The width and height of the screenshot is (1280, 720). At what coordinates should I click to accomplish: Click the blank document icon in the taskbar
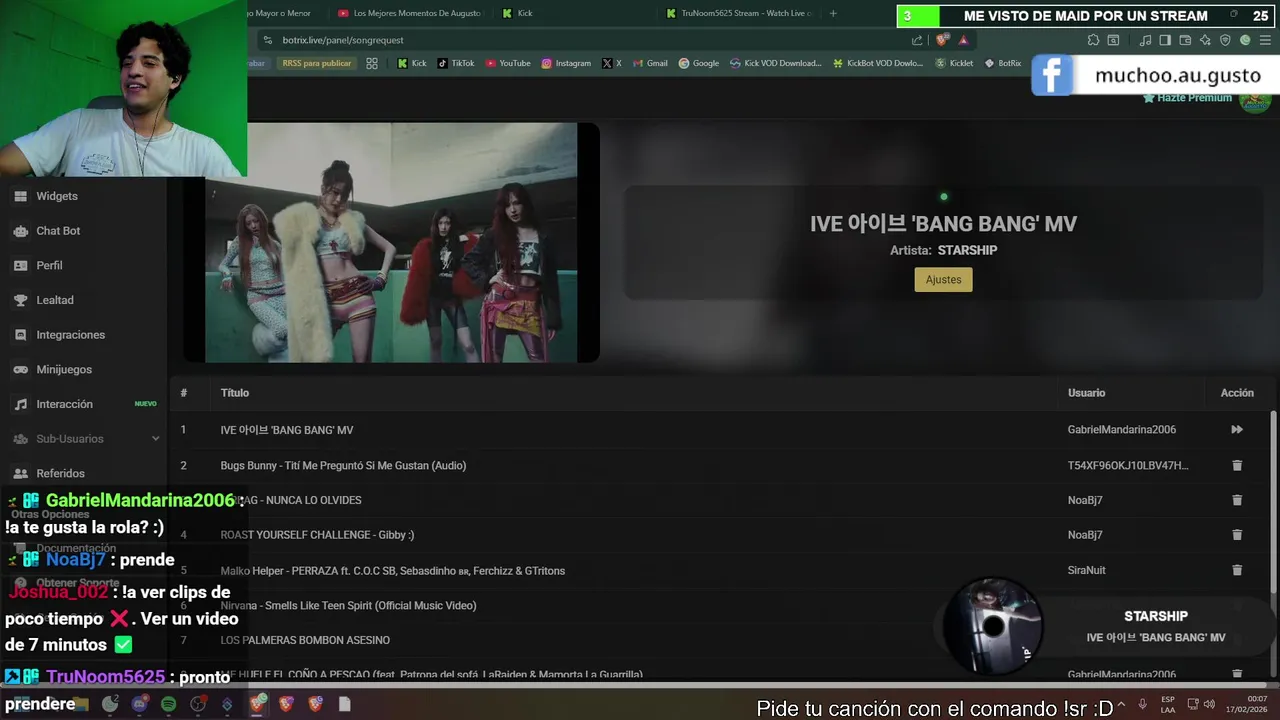pyautogui.click(x=345, y=704)
